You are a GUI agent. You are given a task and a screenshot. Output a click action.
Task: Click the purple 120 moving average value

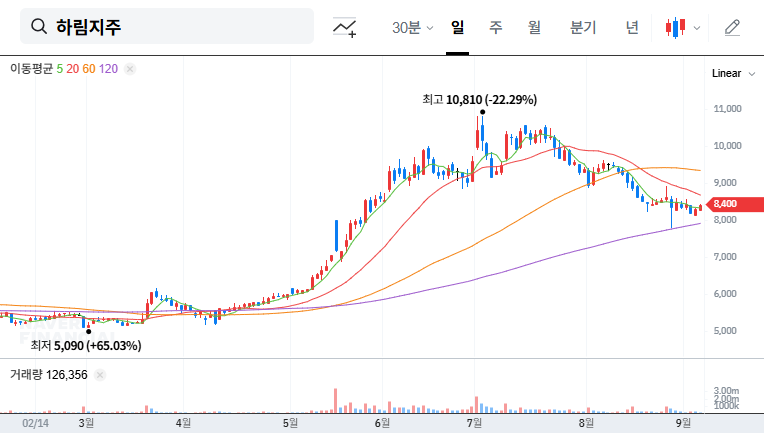point(108,69)
